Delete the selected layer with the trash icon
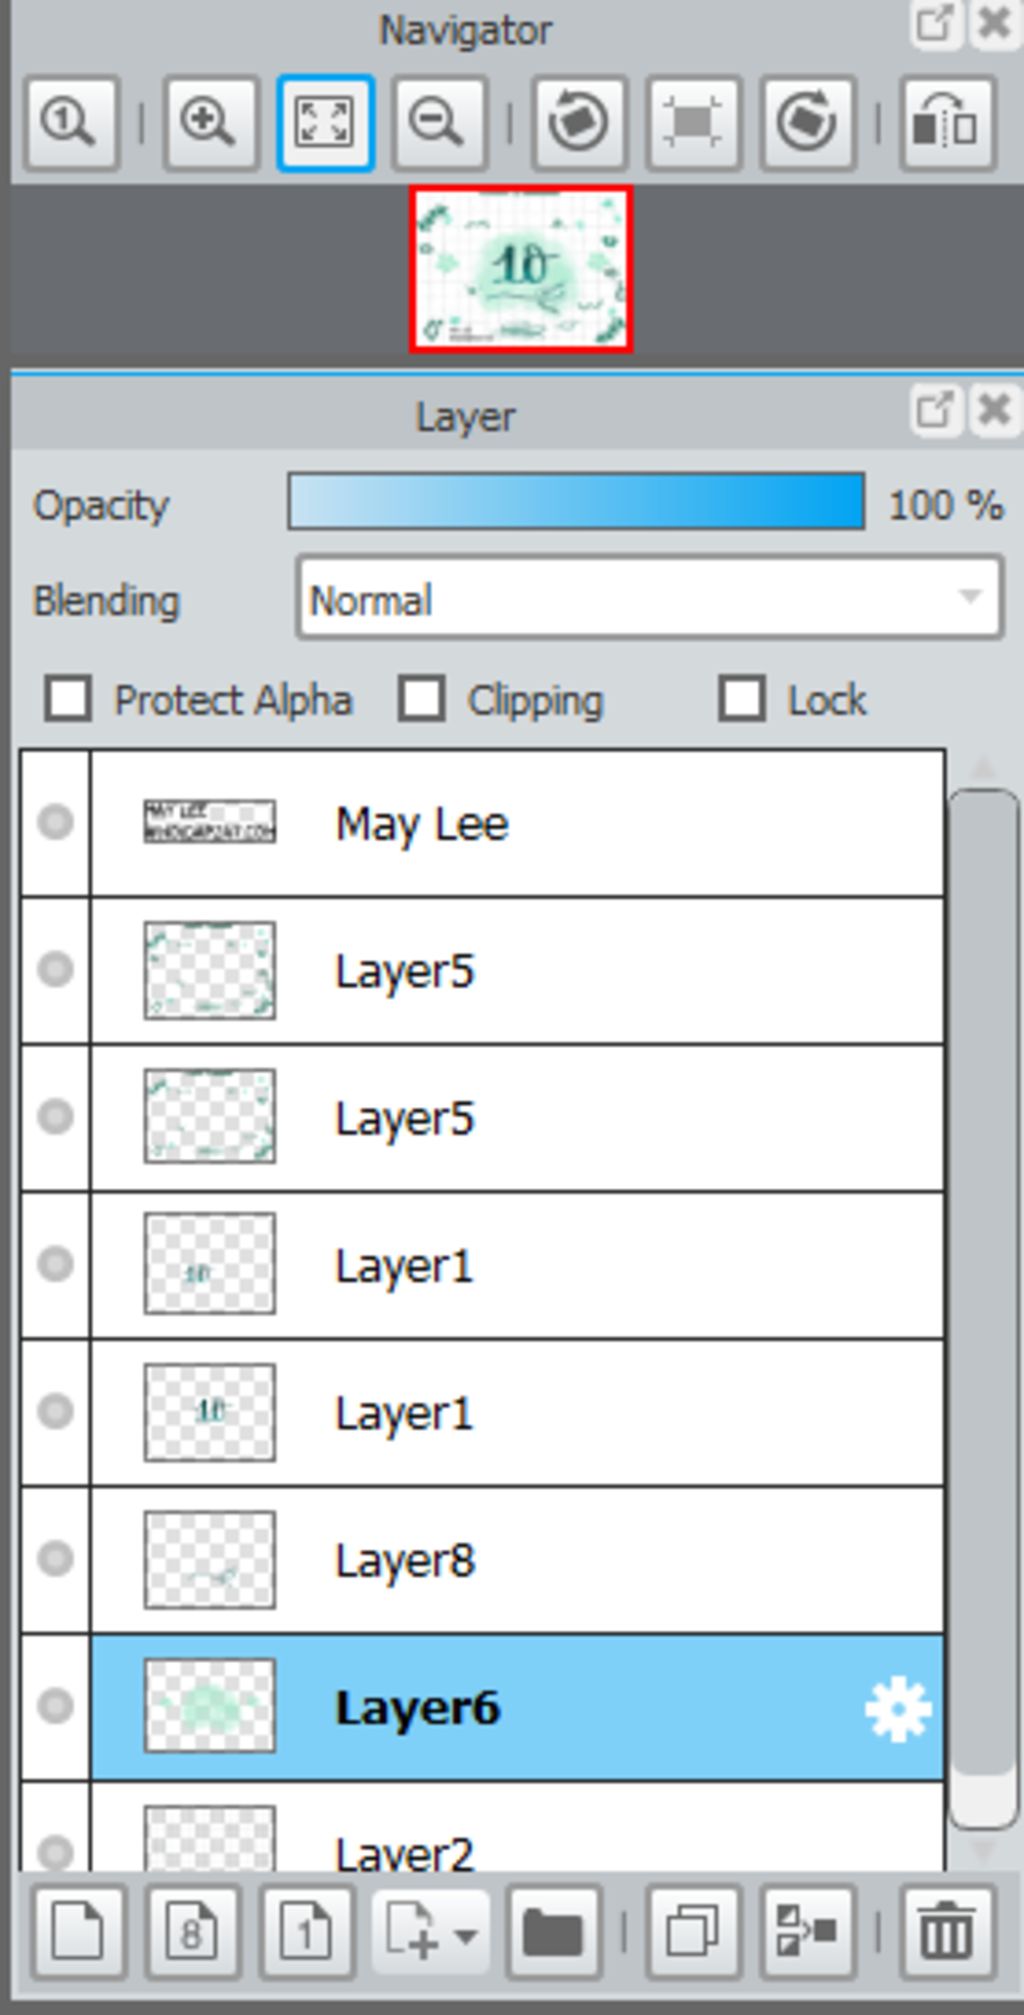1024x2015 pixels. [x=947, y=1932]
